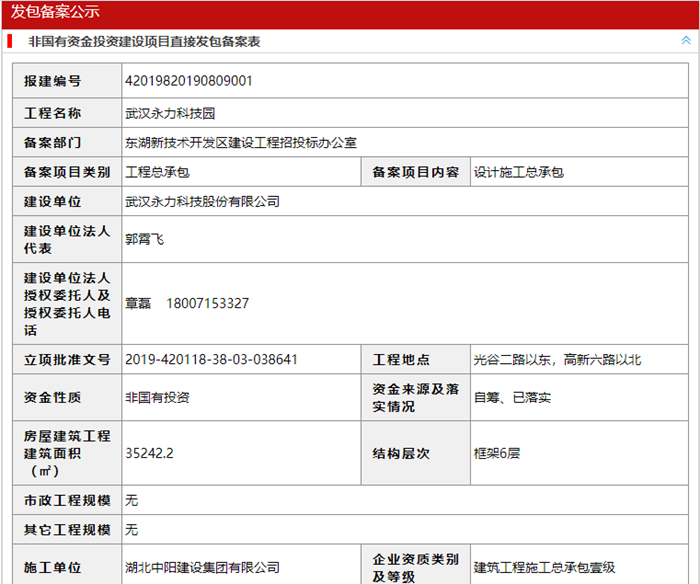Select the 报建编号 value 42019820190809001
The height and width of the screenshot is (584, 700).
click(189, 81)
